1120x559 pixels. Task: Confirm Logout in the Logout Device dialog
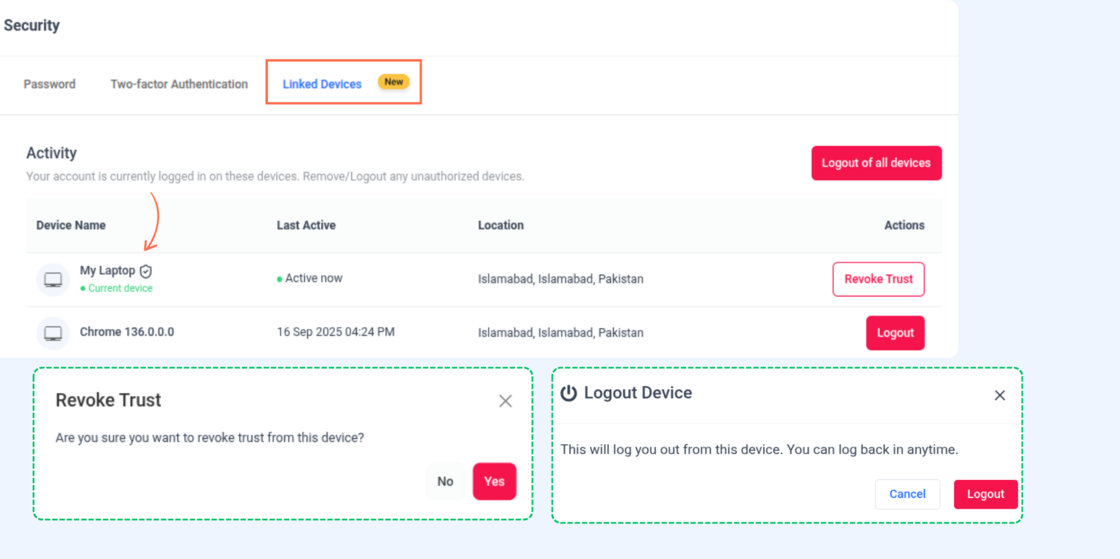pyautogui.click(x=985, y=494)
